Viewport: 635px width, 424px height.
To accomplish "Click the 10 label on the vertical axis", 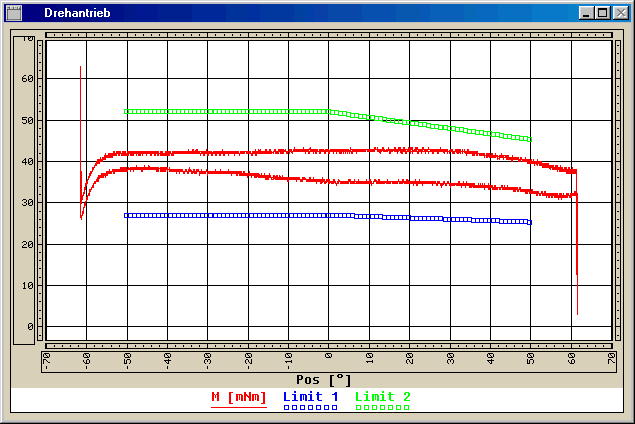I will tap(29, 285).
